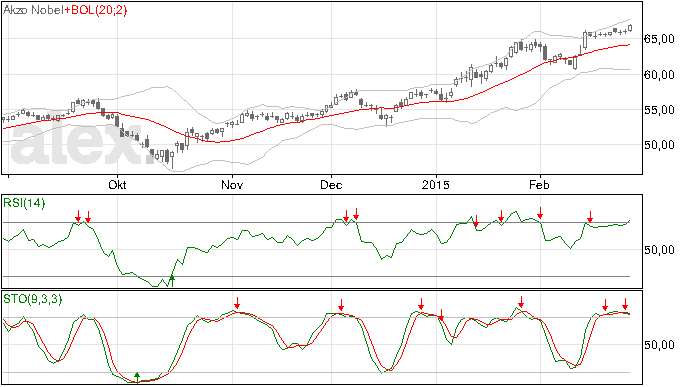This screenshot has height=387, width=690.
Task: Select the RSI(14) panel label
Action: pyautogui.click(x=24, y=203)
